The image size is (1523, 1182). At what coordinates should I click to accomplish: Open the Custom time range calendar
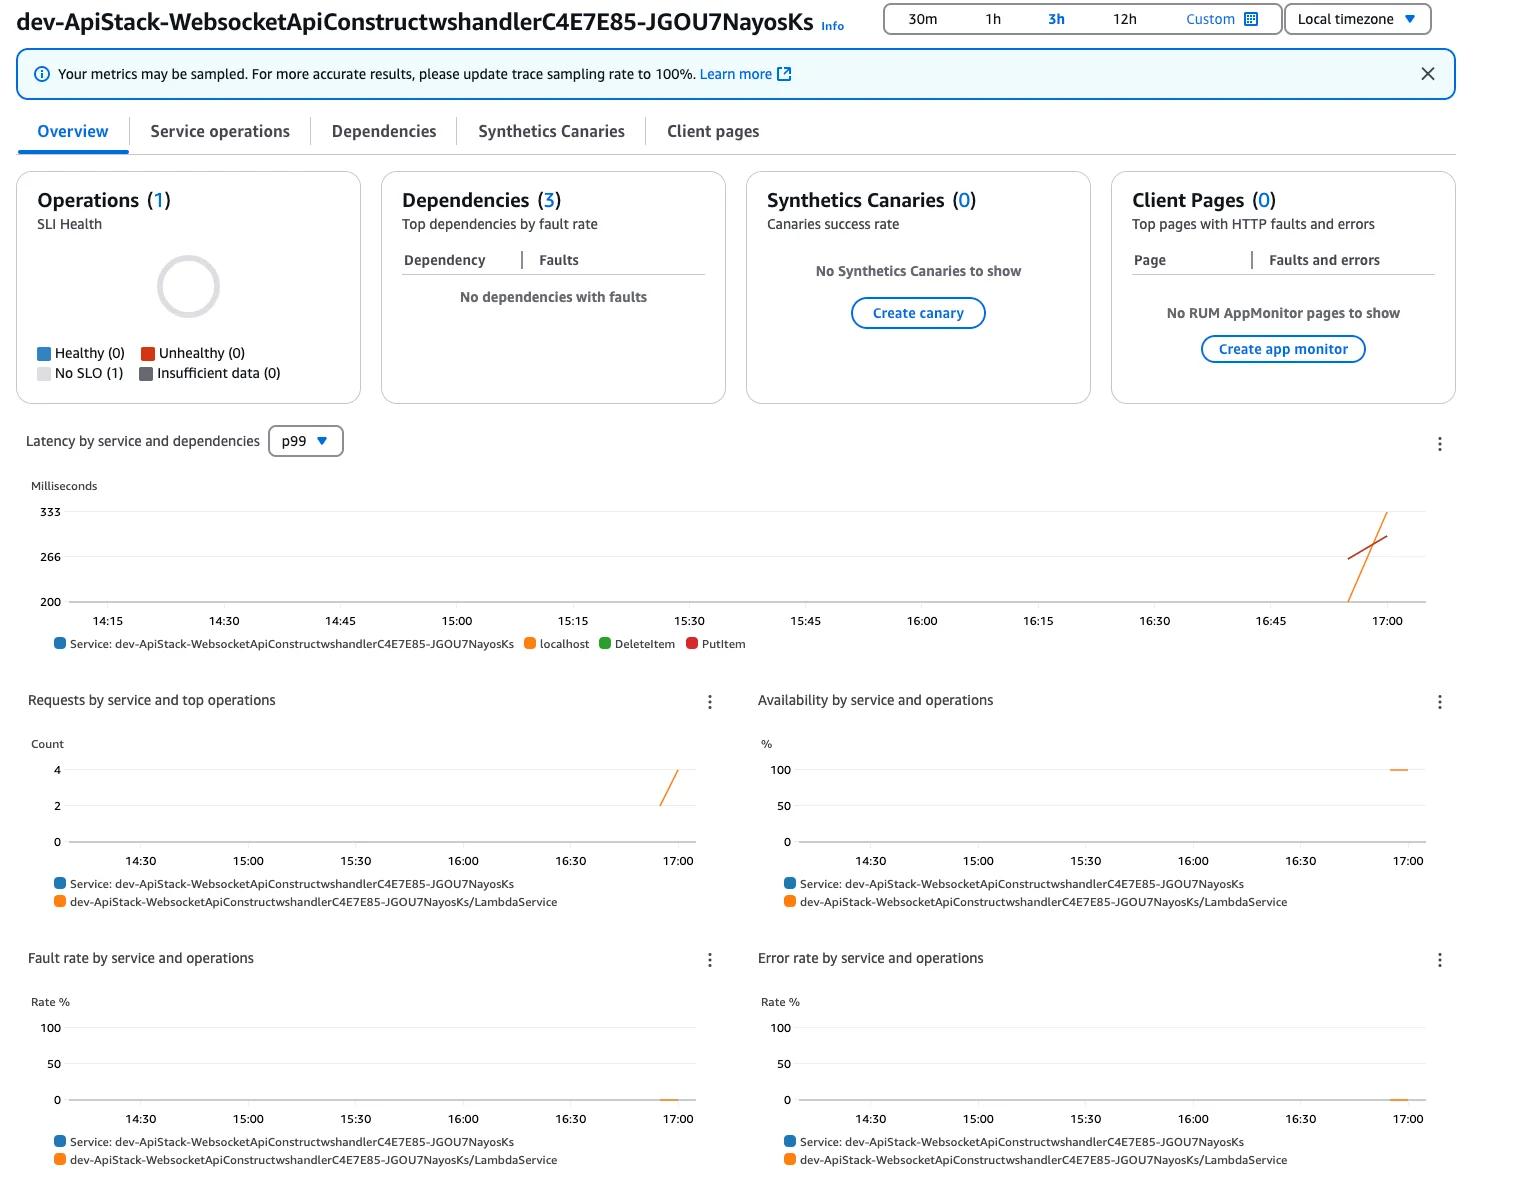[x=1221, y=19]
